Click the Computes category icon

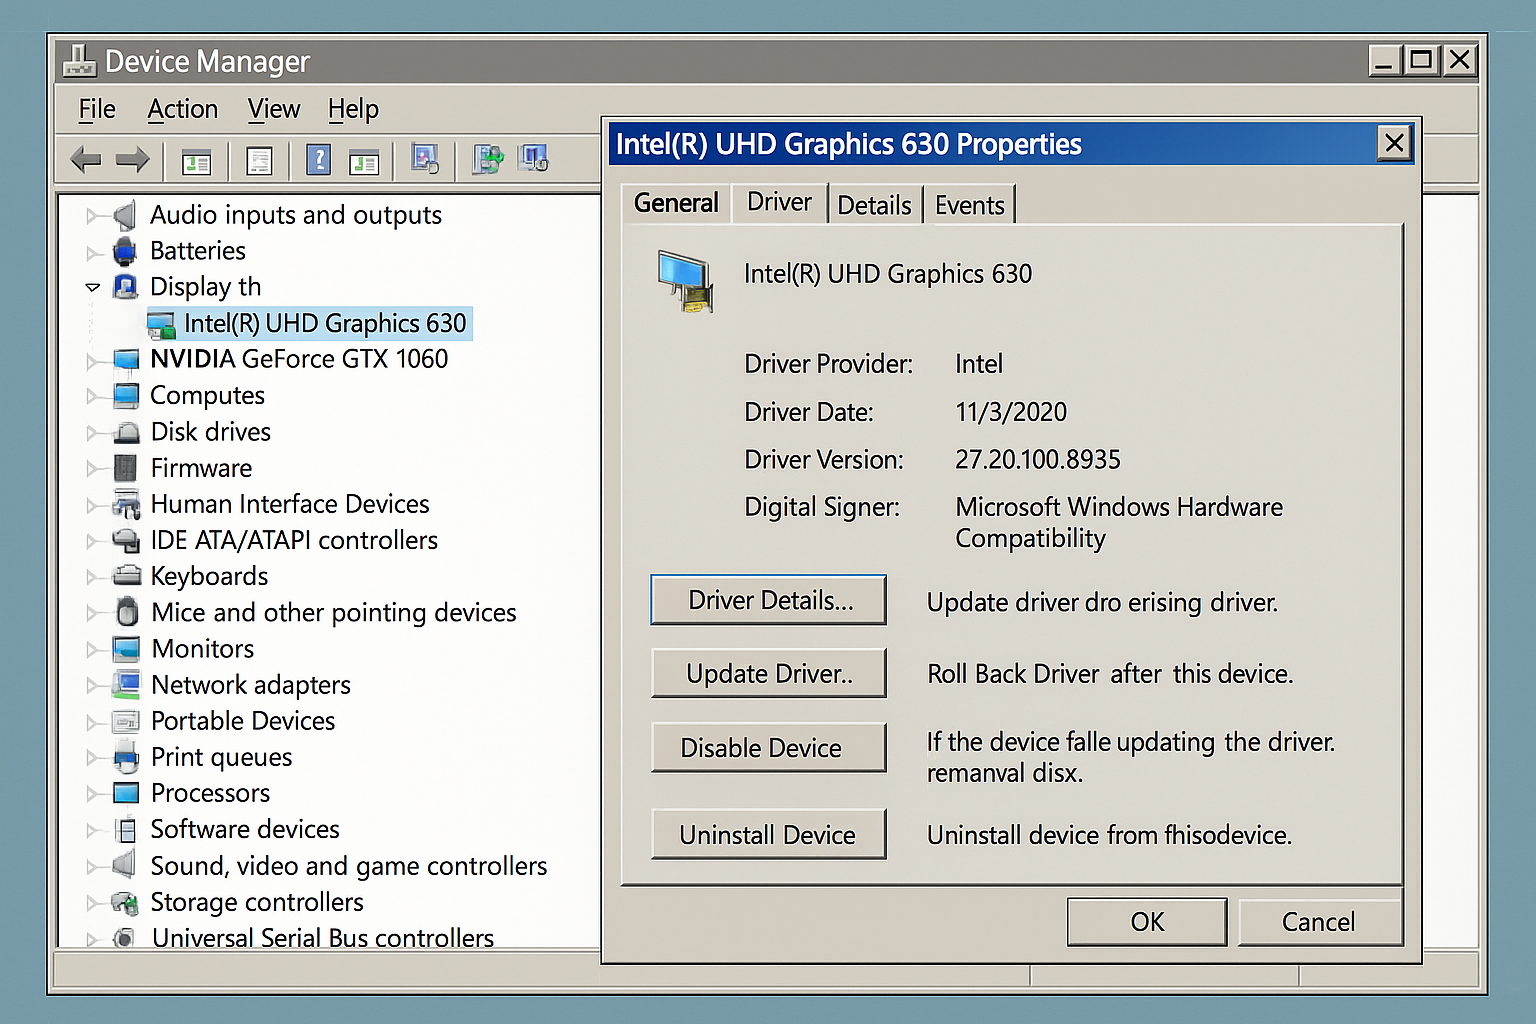pyautogui.click(x=126, y=396)
